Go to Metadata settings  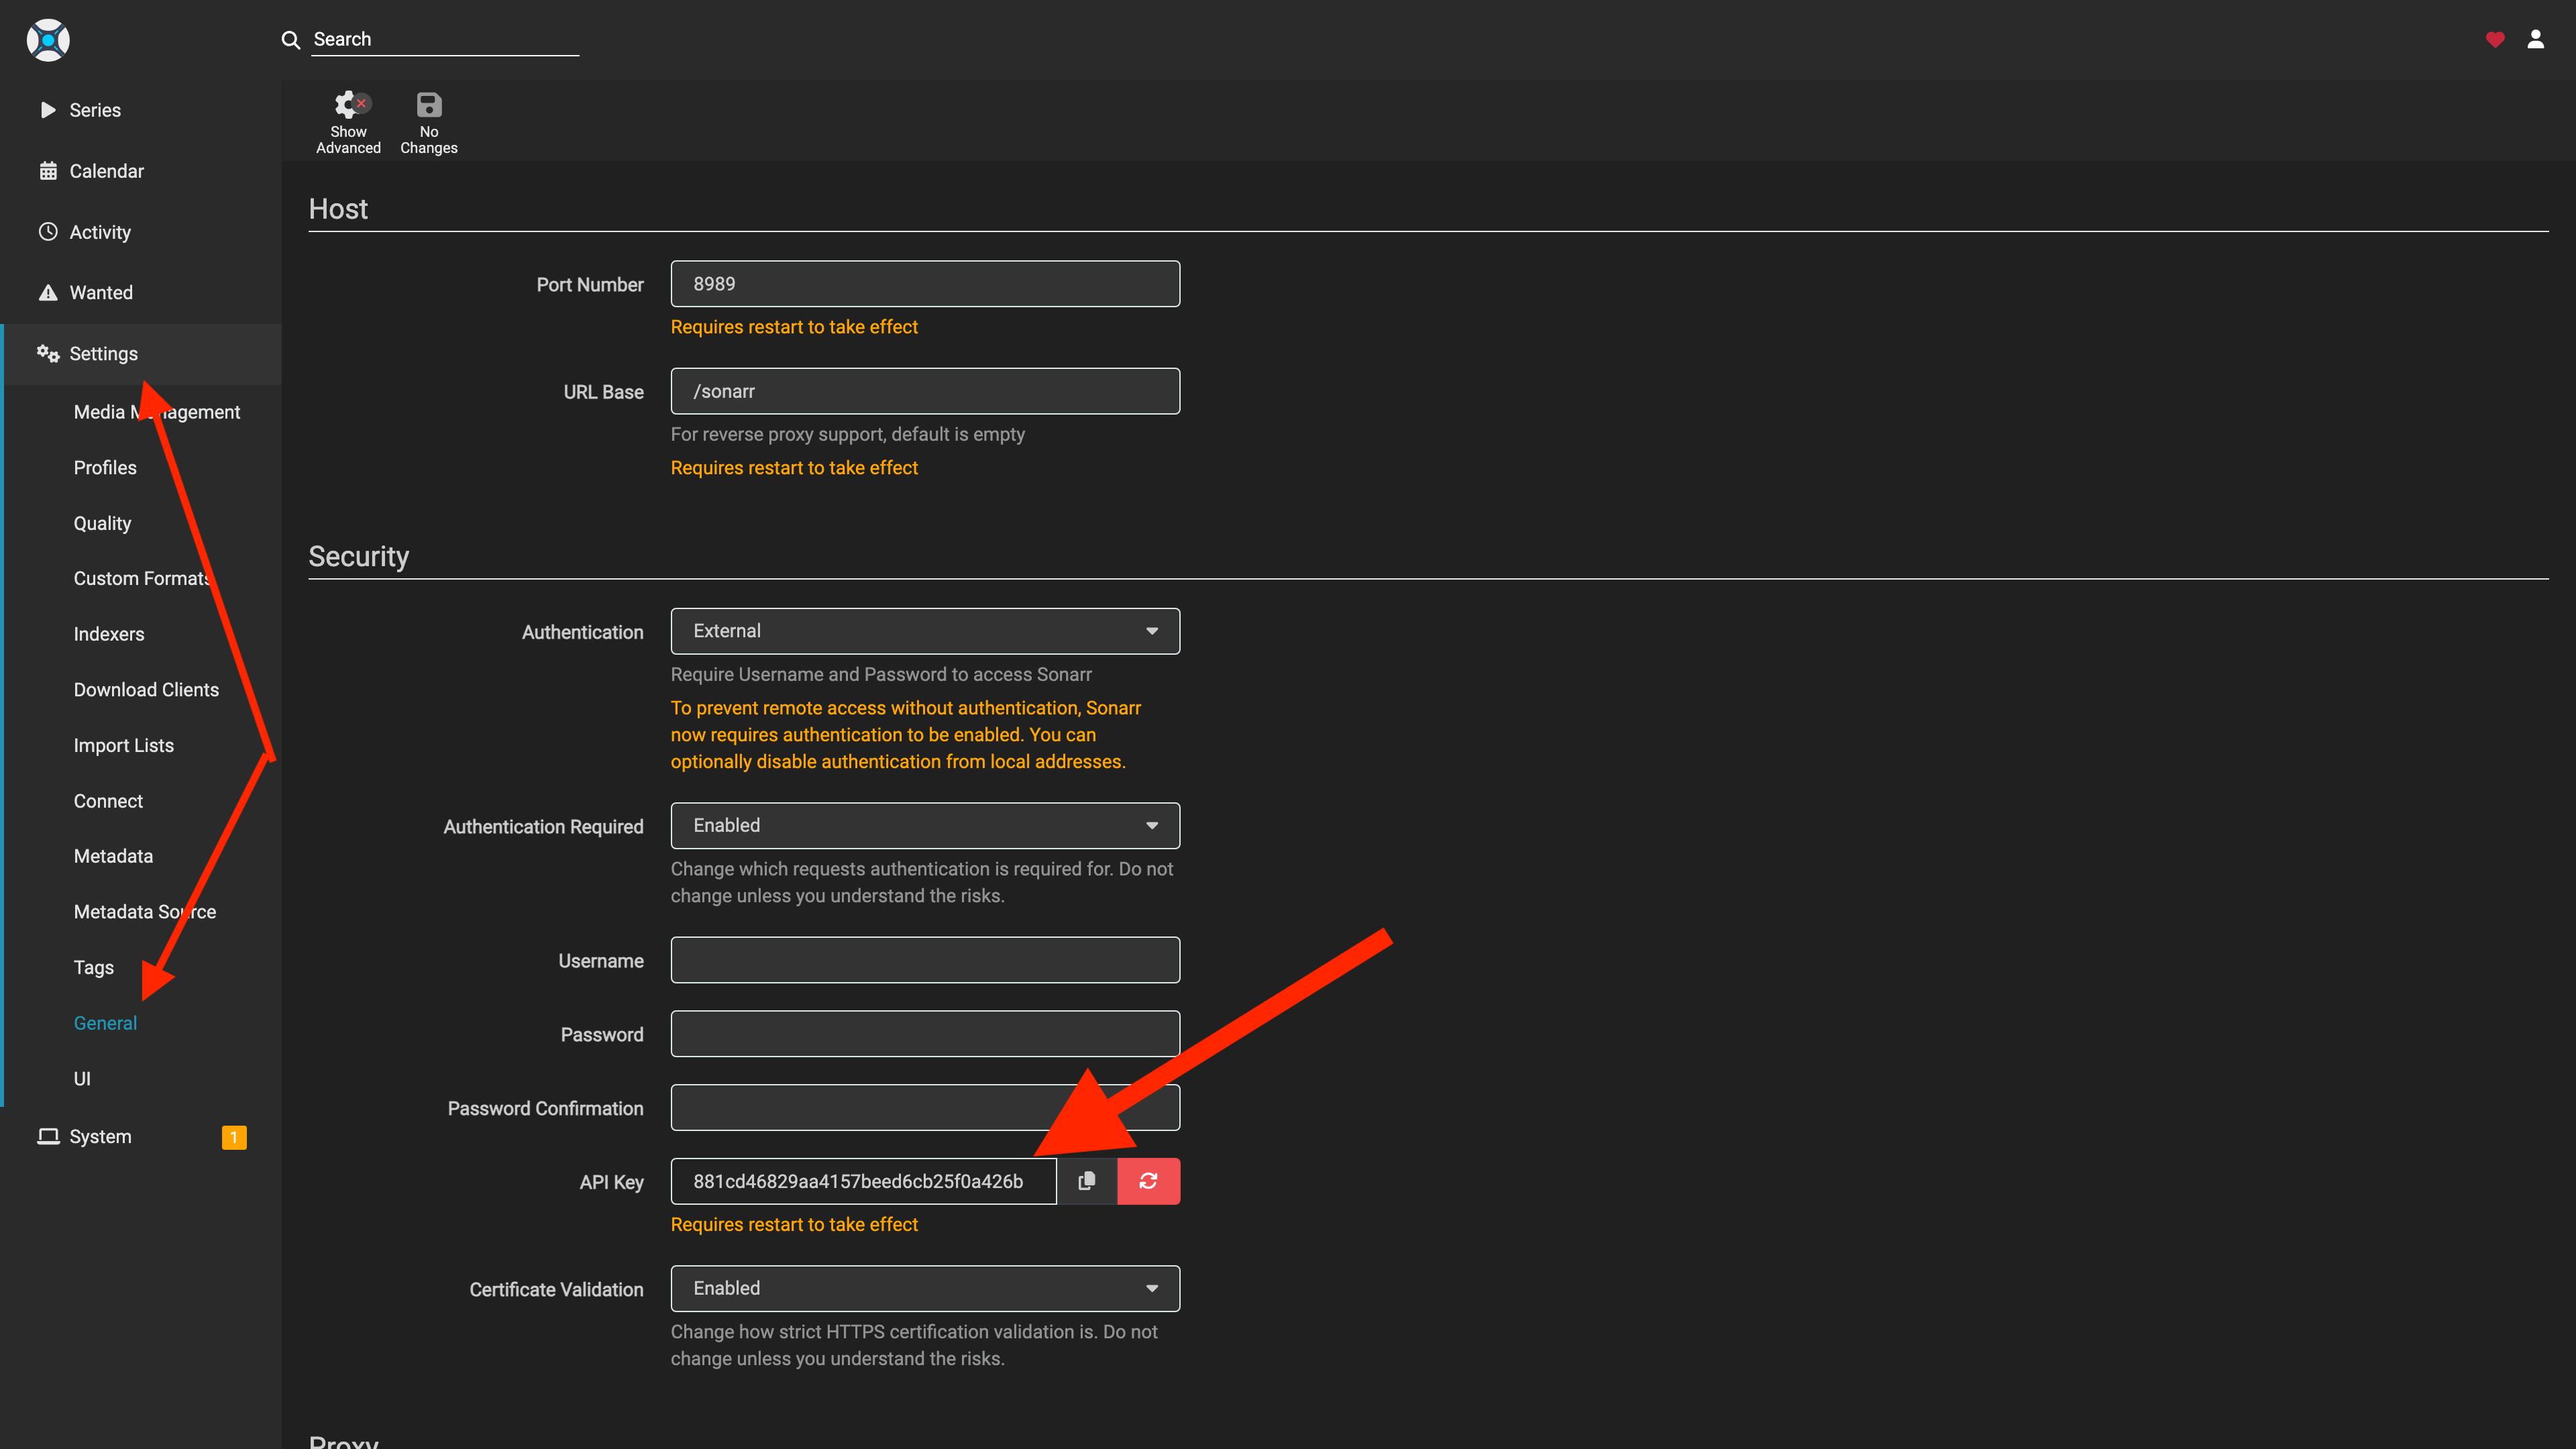tap(113, 856)
